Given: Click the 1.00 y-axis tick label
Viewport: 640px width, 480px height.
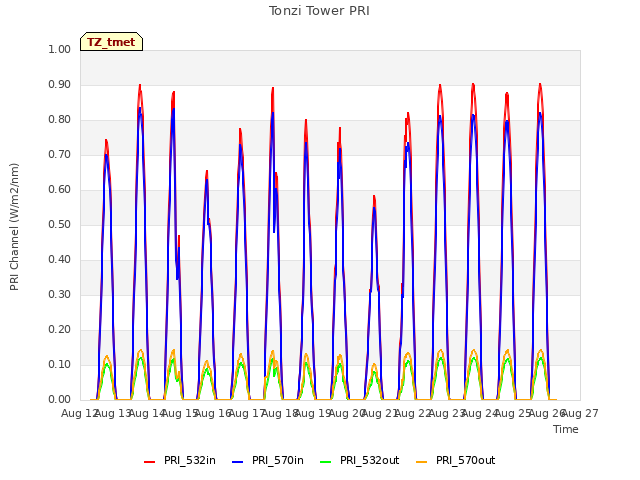Looking at the screenshot, I should pos(60,49).
